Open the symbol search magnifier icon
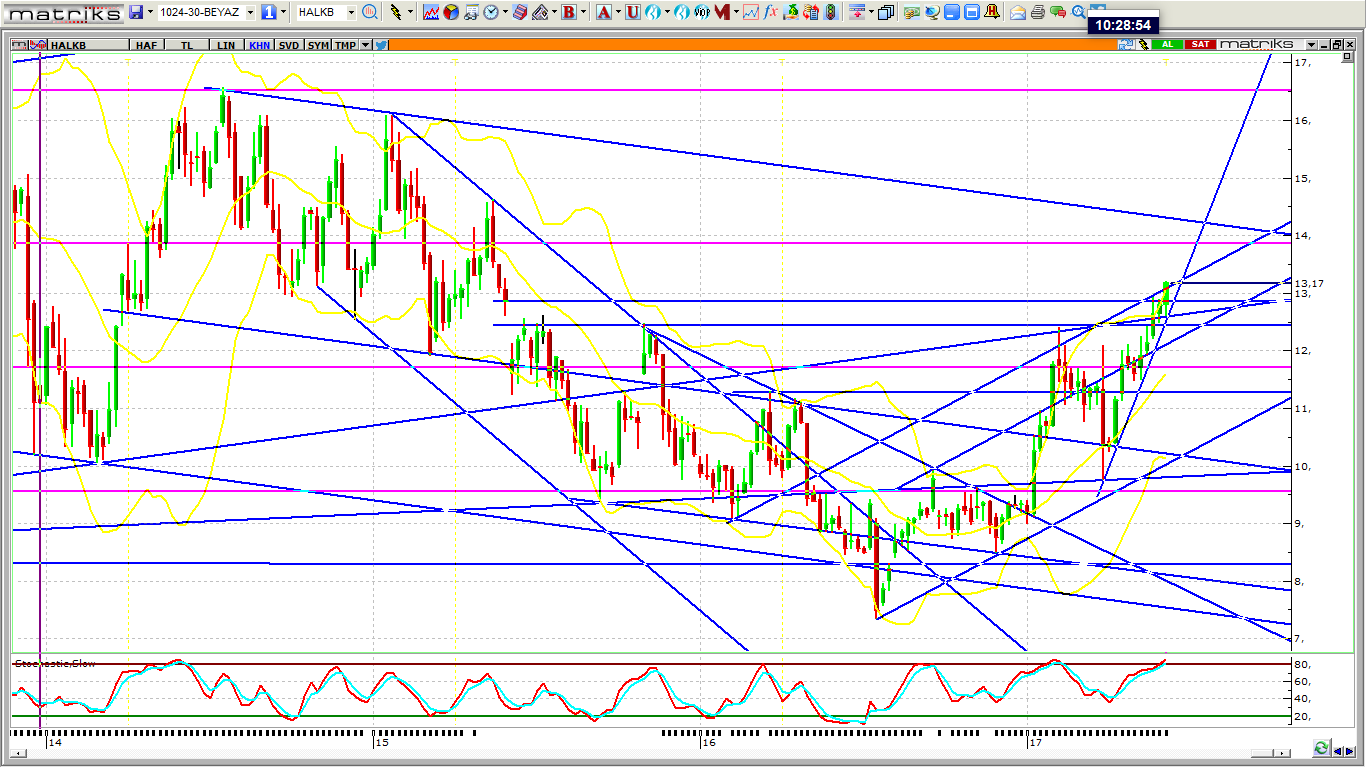Screen dimensions: 1366x768 point(370,12)
